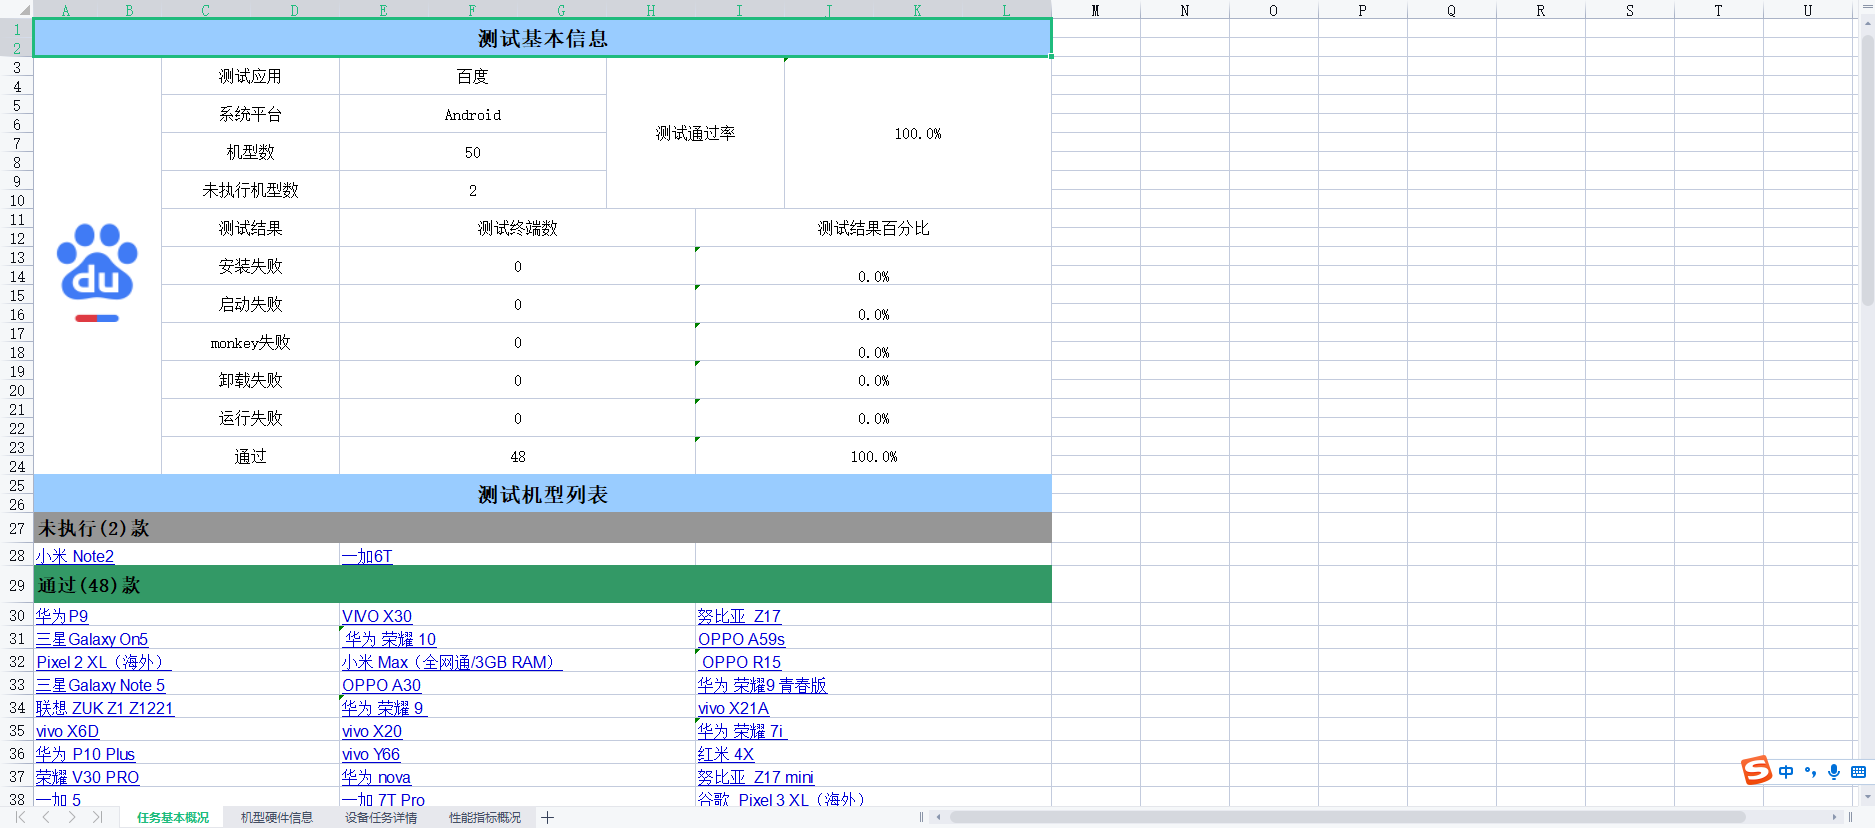This screenshot has height=828, width=1875.
Task: Click the select-all corner triangle
Action: [x=23, y=10]
